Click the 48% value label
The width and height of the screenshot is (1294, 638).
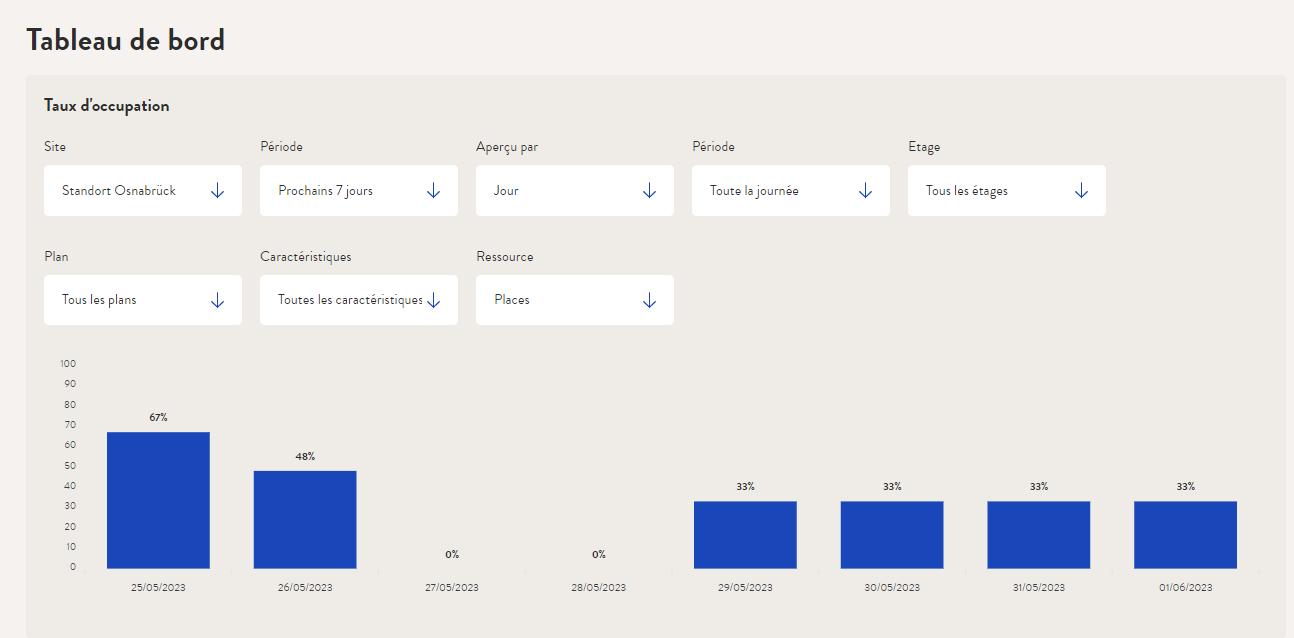coord(305,456)
